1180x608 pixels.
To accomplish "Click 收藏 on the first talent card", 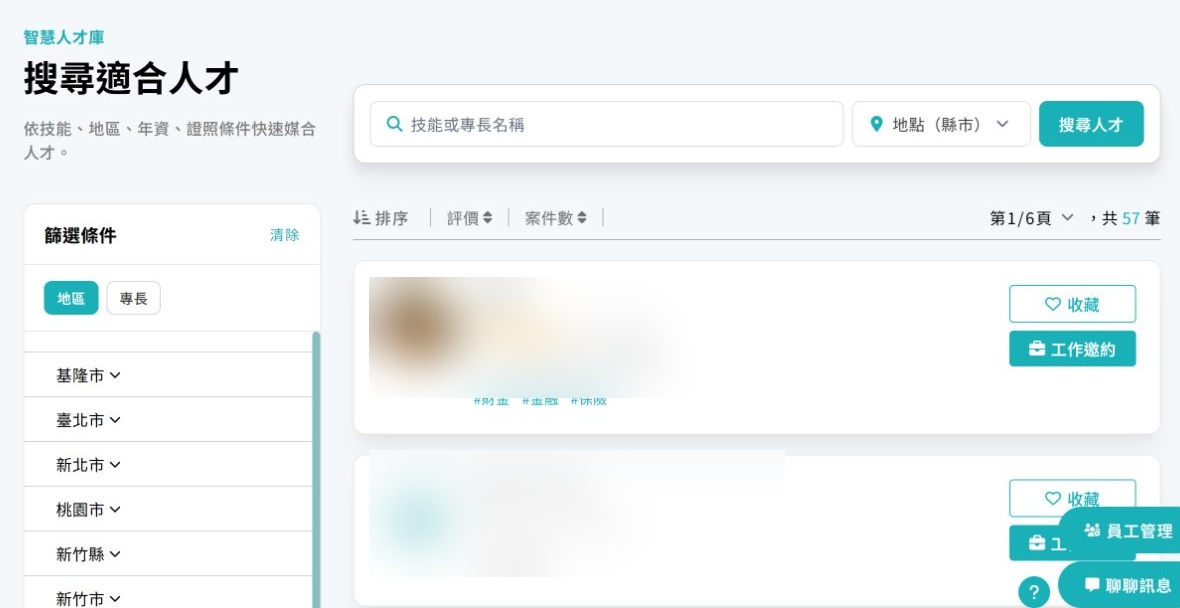I will [1072, 304].
